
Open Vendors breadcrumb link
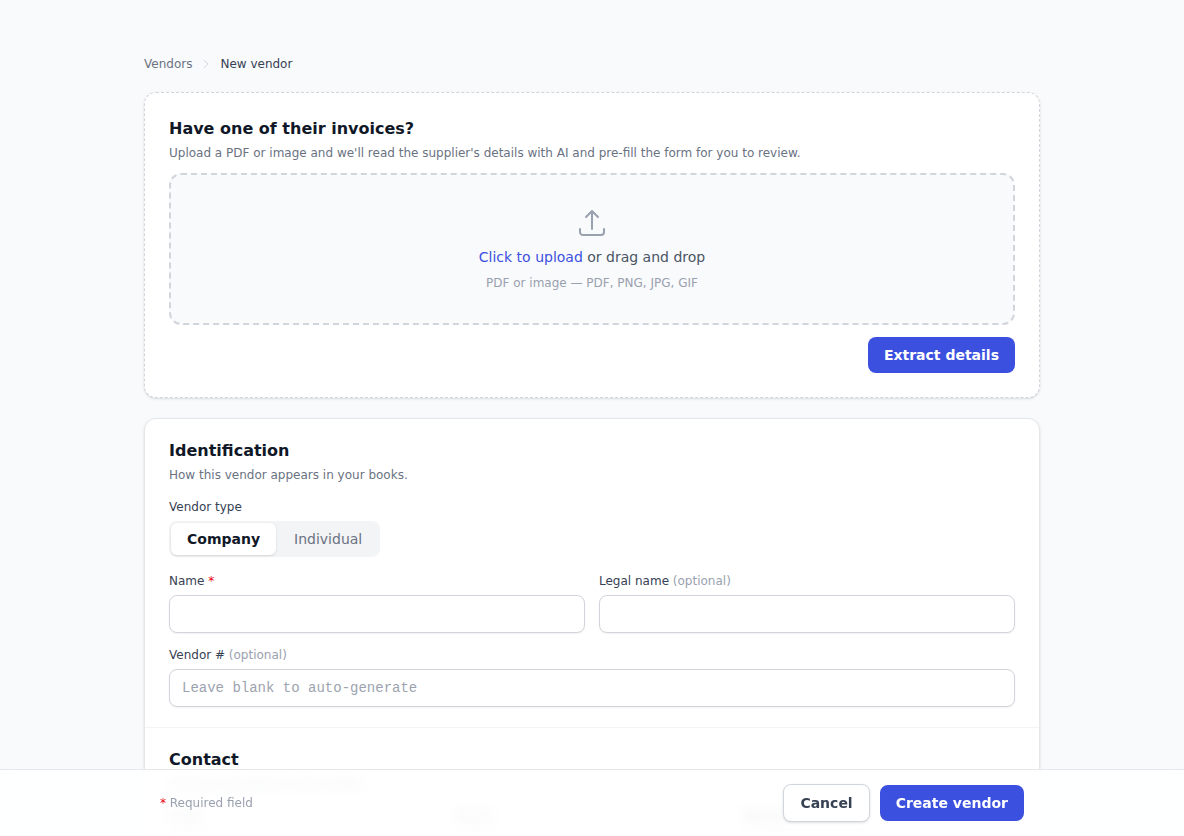tap(168, 63)
